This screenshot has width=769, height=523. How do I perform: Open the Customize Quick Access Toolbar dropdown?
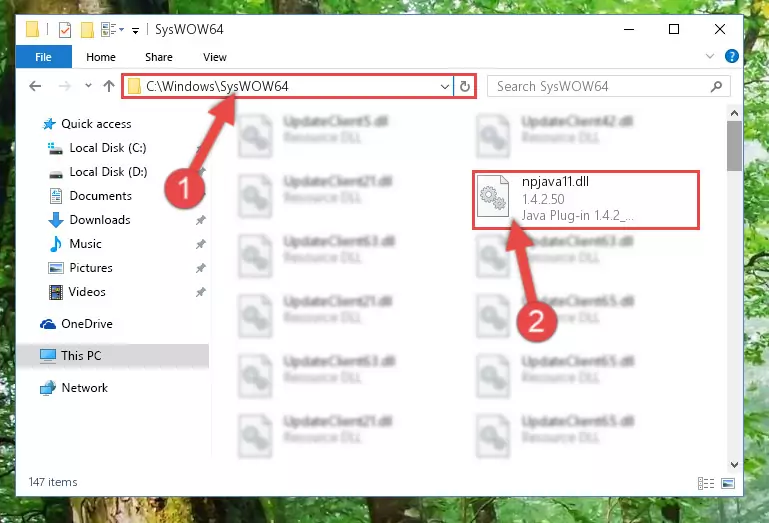click(x=135, y=30)
